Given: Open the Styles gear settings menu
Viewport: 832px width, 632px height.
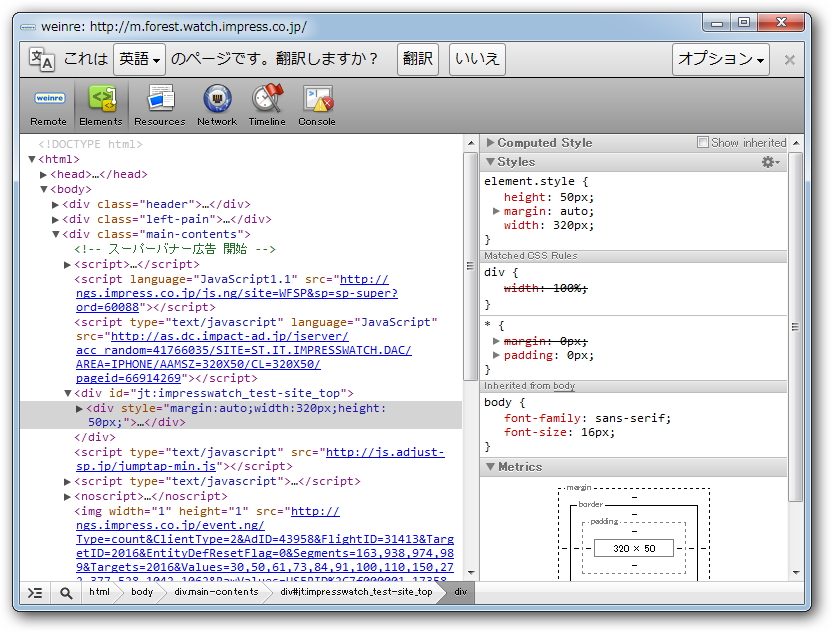Looking at the screenshot, I should (x=770, y=162).
